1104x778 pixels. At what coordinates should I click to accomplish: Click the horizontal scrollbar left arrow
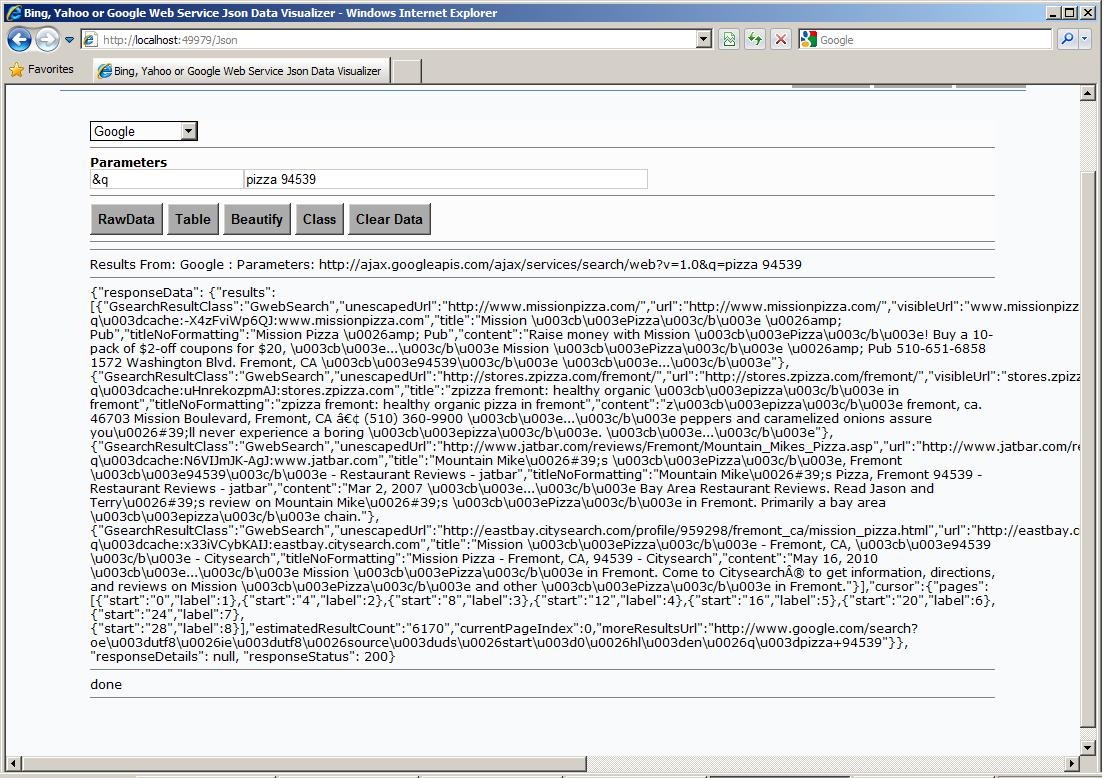coord(13,763)
